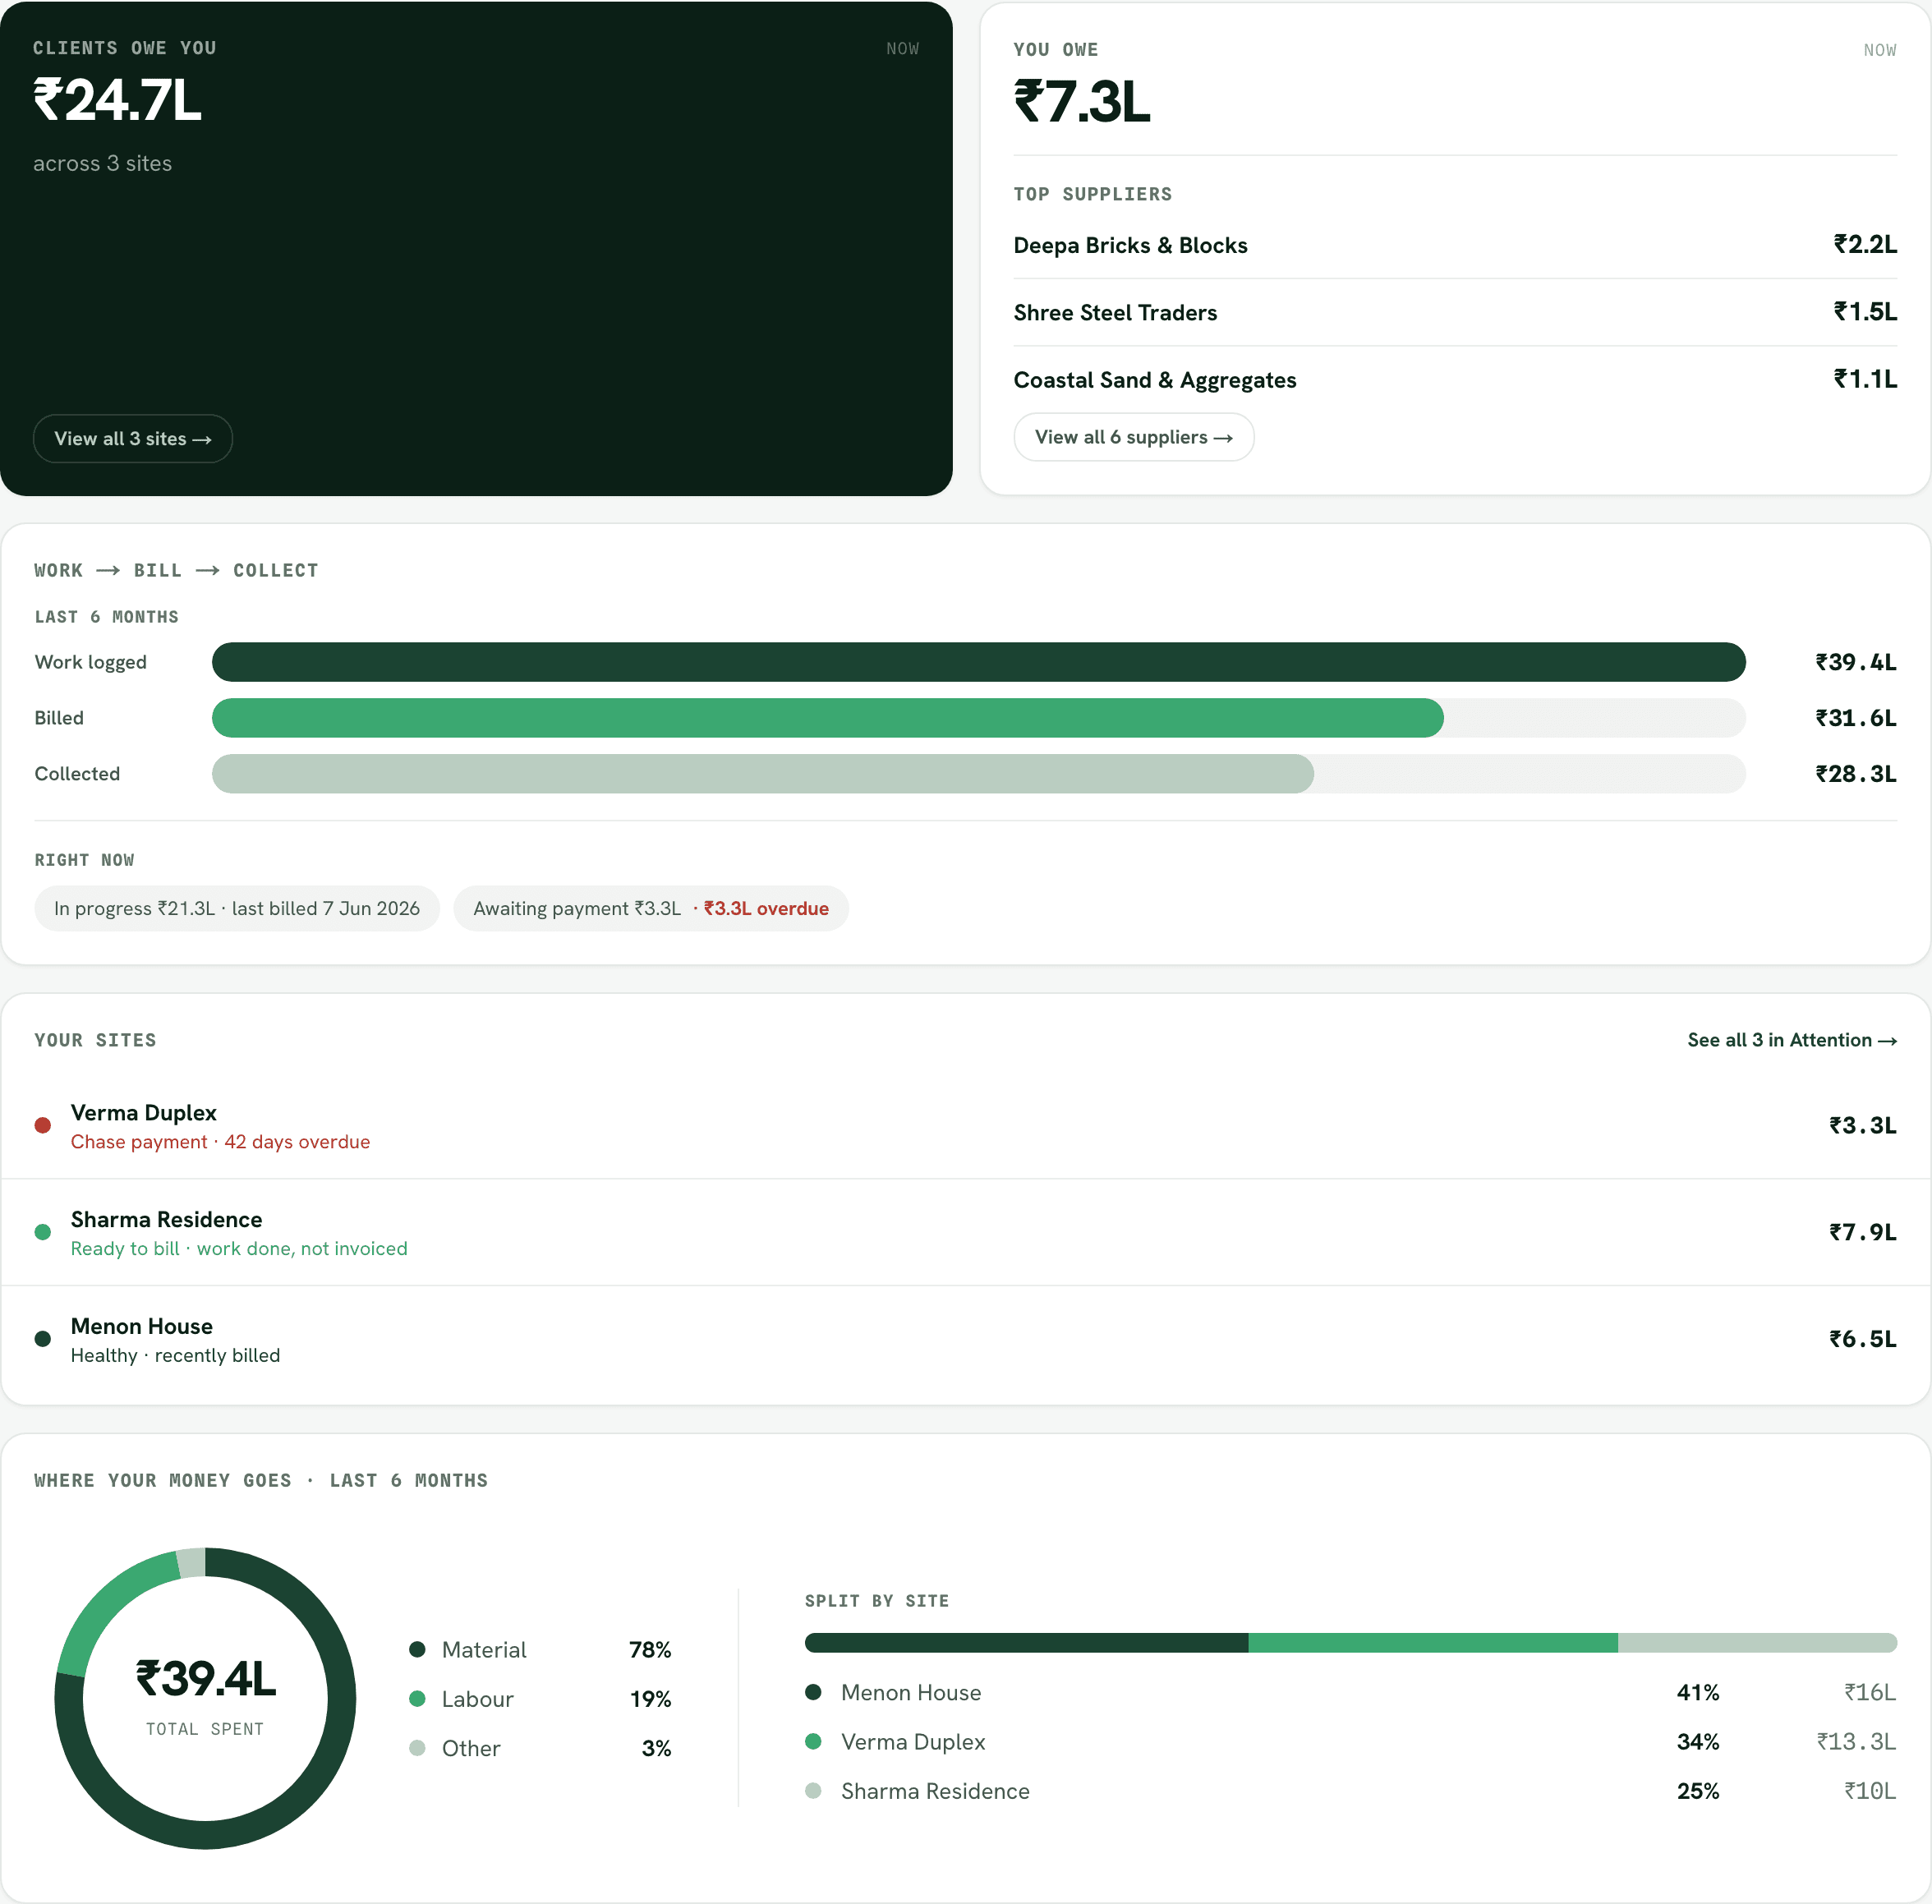This screenshot has height=1904, width=1932.
Task: Click the Work logged progress bar
Action: [979, 662]
